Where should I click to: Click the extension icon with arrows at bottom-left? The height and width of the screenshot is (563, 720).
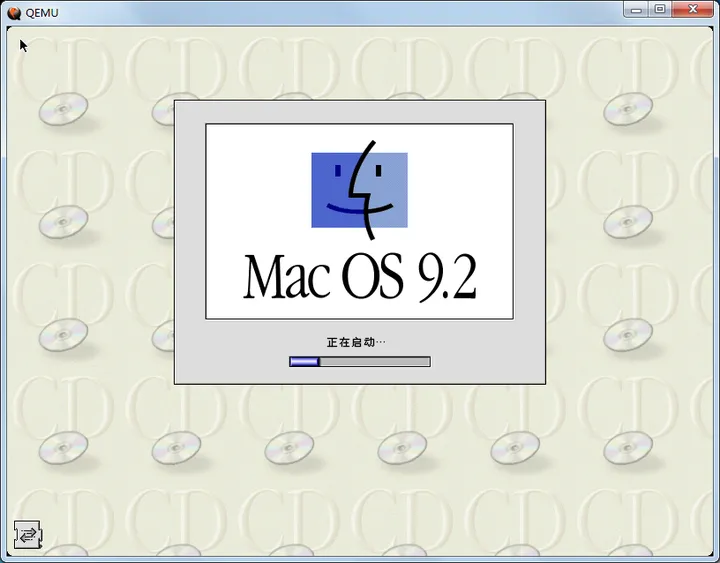28,534
